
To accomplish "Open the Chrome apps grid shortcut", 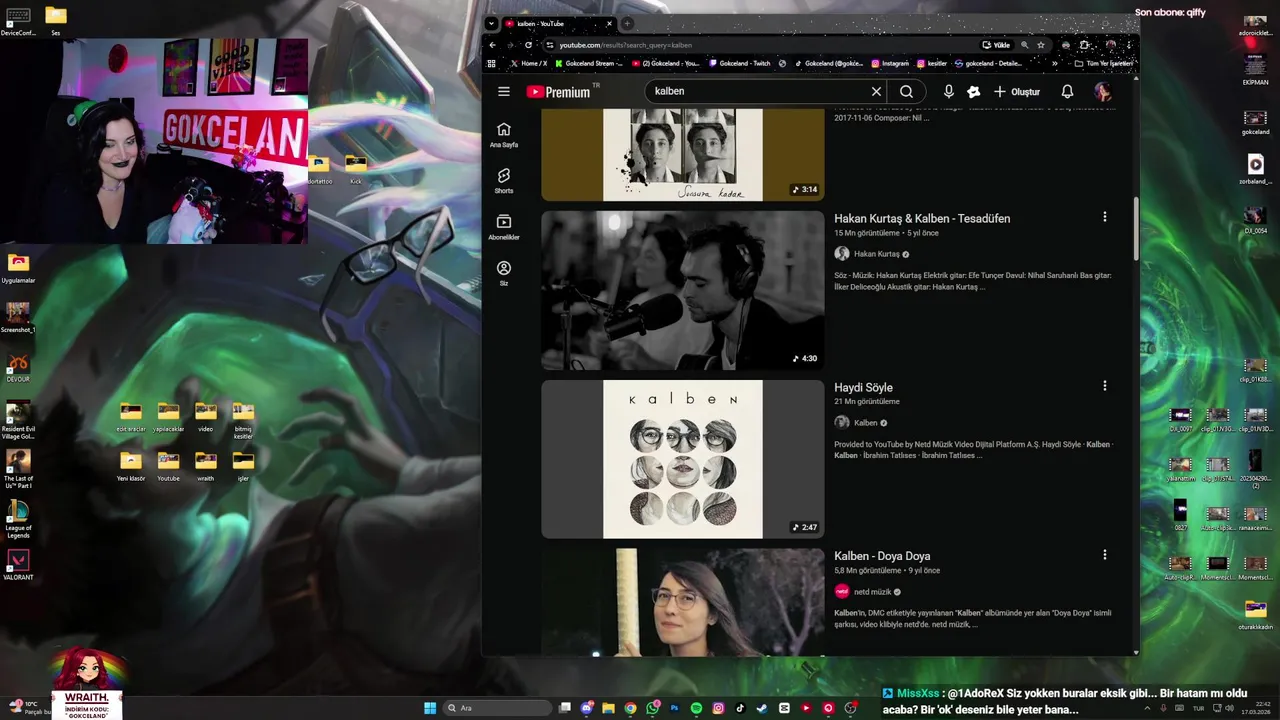I will [491, 63].
